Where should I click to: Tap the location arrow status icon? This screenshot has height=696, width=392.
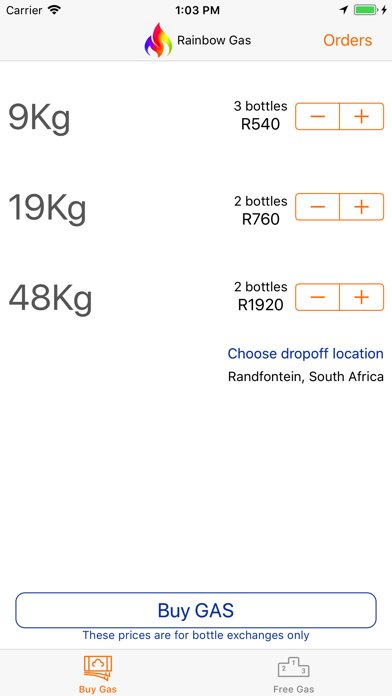(344, 10)
